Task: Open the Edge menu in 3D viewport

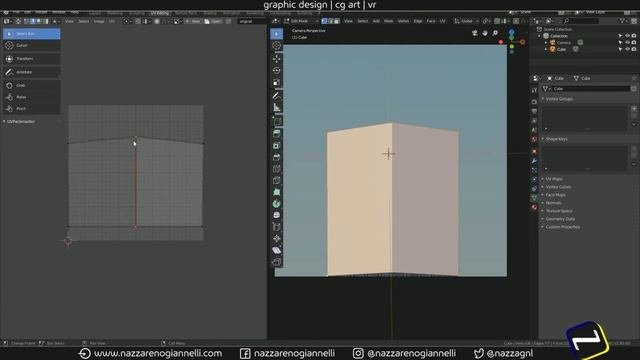Action: click(x=418, y=21)
